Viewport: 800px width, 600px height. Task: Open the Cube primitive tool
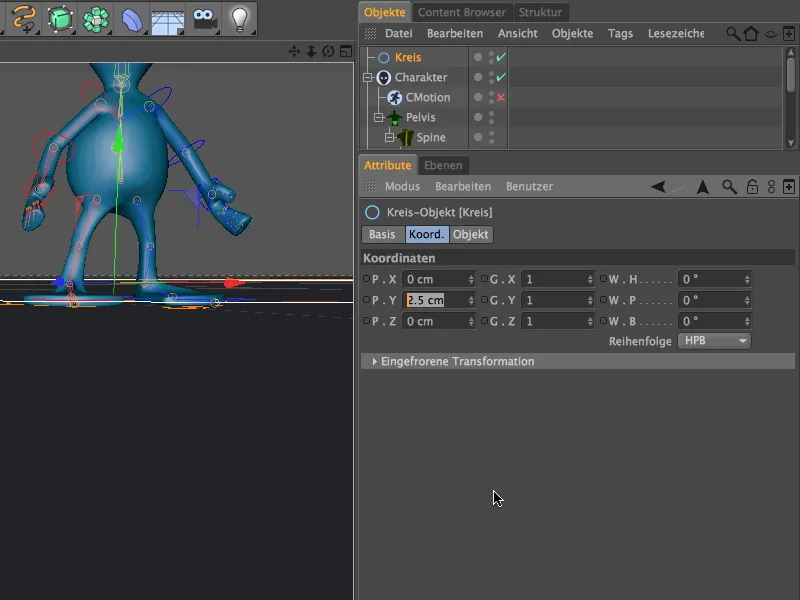click(60, 19)
